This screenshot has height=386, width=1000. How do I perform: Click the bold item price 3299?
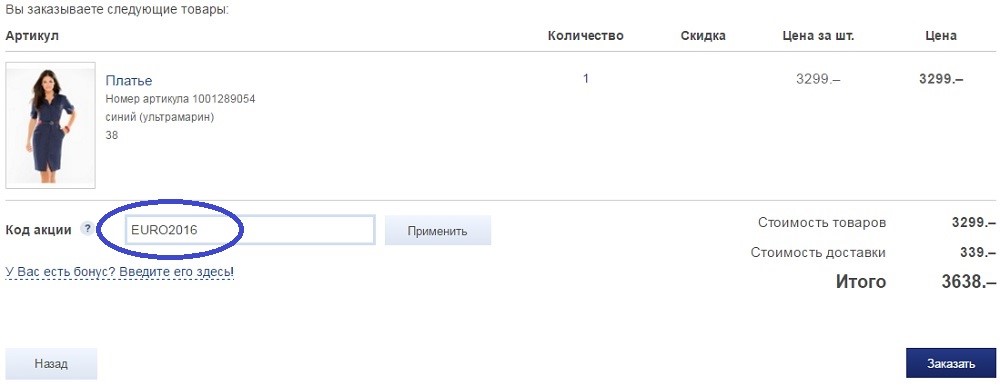[x=941, y=80]
